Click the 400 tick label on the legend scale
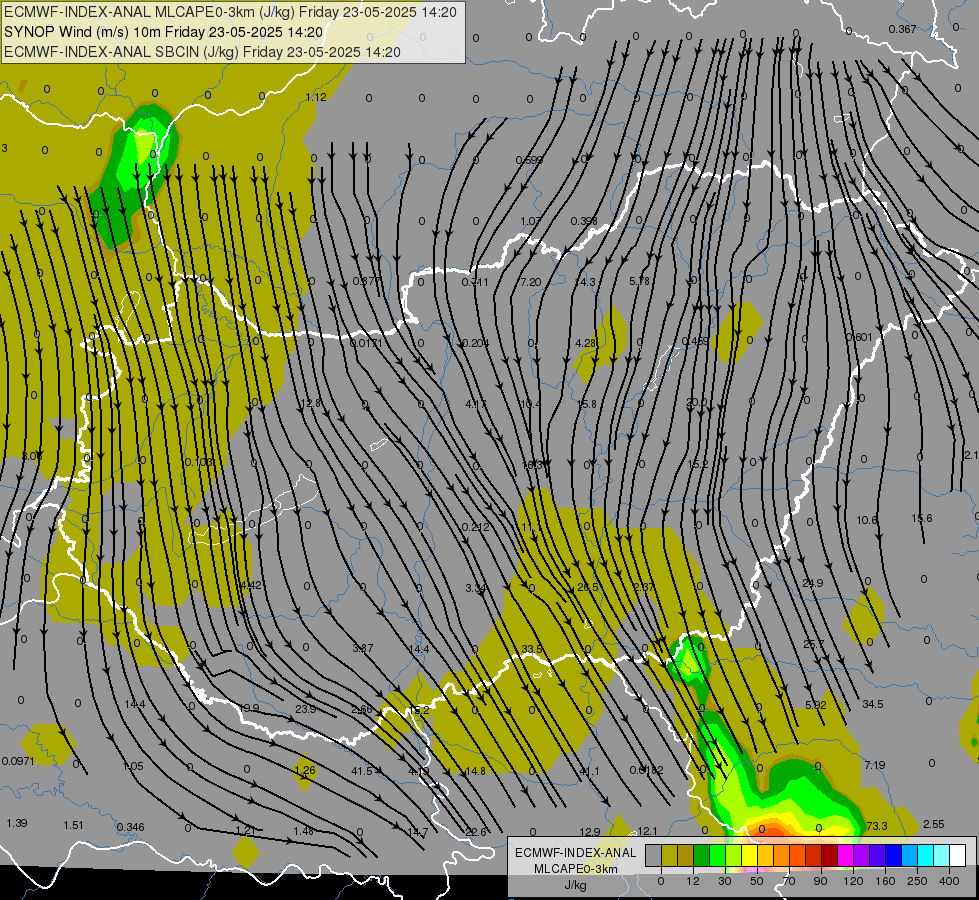The width and height of the screenshot is (979, 900). pos(949,881)
